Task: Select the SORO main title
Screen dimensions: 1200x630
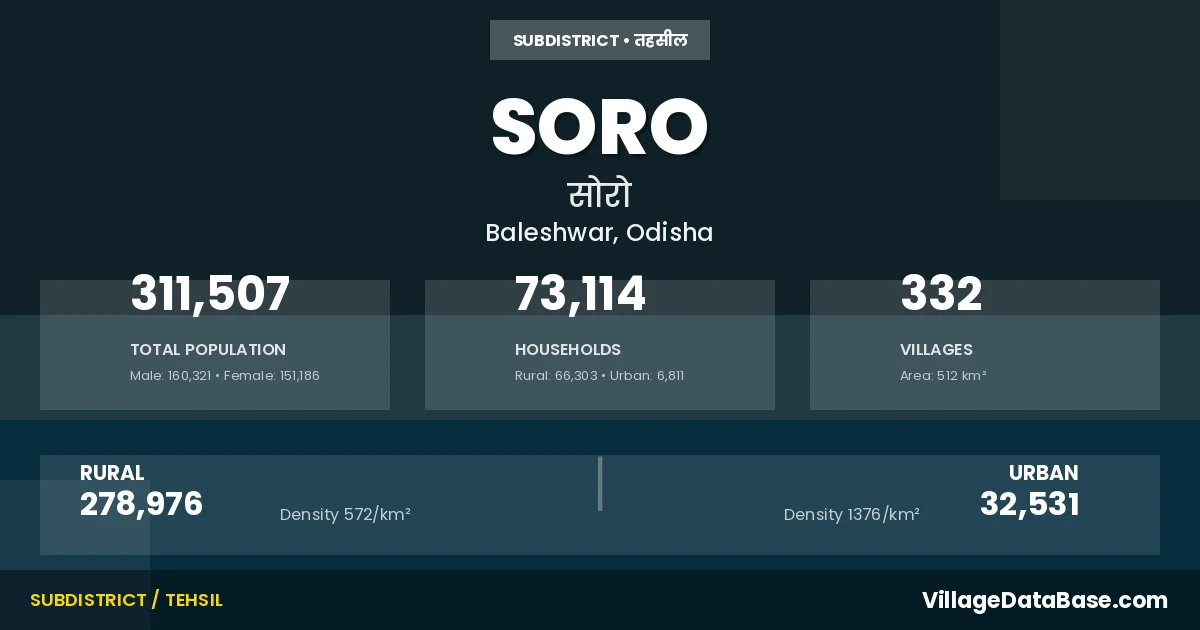Action: point(600,127)
